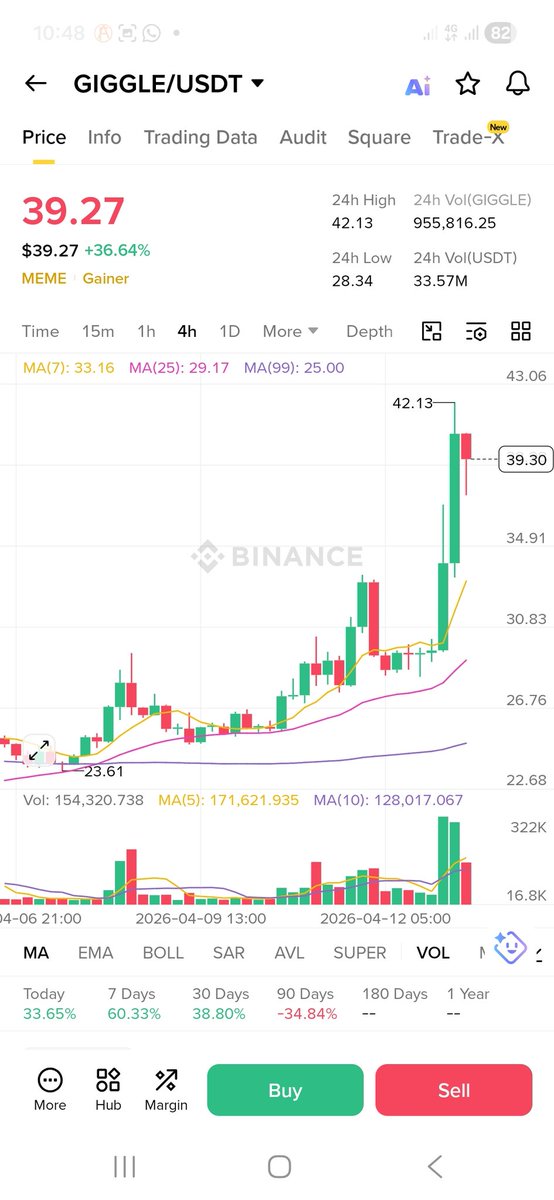Tap the volume MA(5): 171,621.935 label
The width and height of the screenshot is (554, 1200).
point(228,800)
